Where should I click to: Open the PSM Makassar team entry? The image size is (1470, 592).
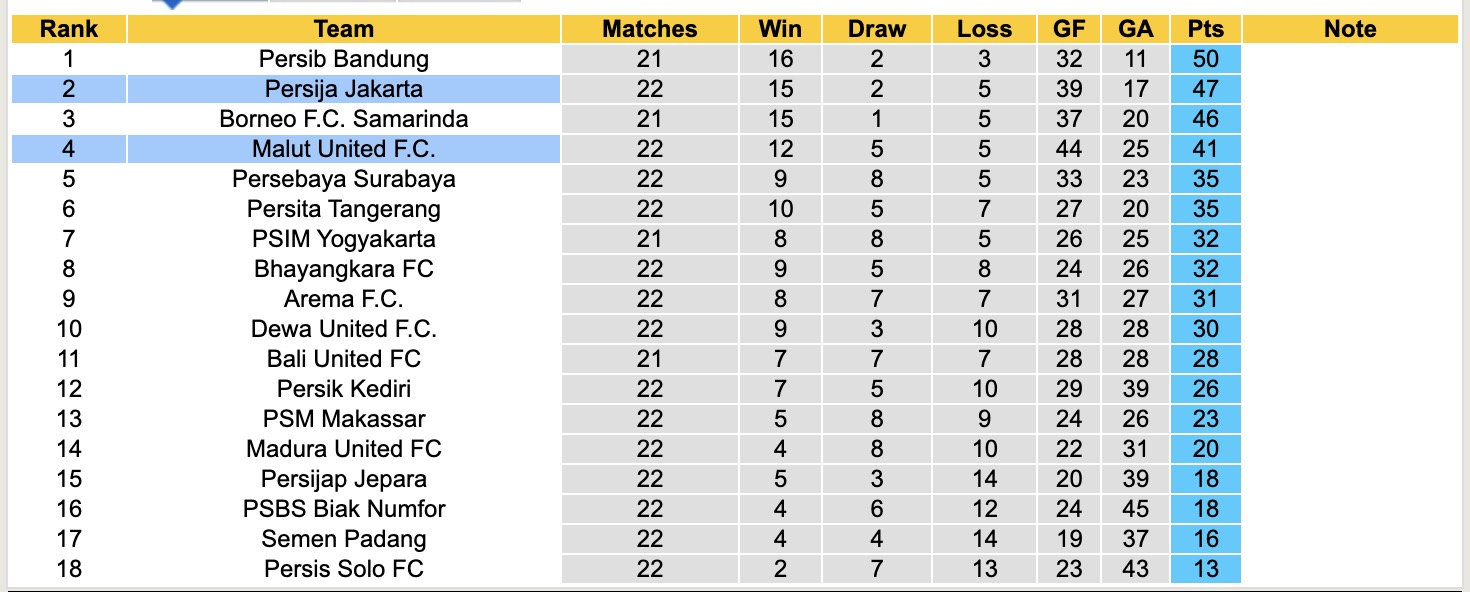(343, 419)
